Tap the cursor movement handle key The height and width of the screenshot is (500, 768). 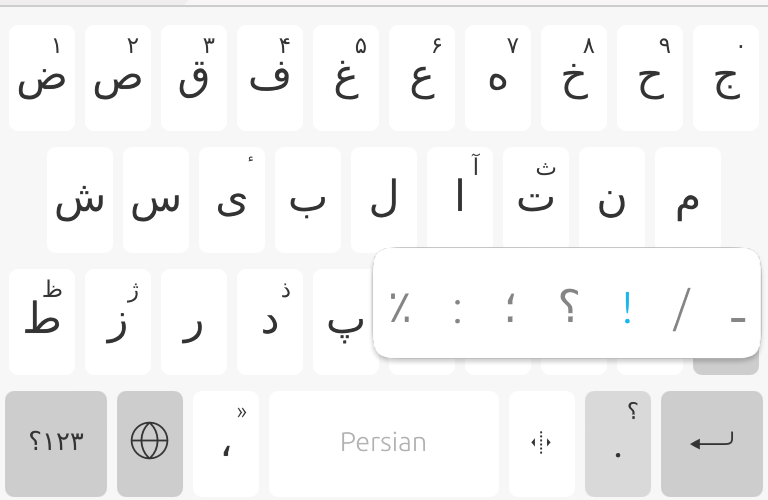coord(542,443)
